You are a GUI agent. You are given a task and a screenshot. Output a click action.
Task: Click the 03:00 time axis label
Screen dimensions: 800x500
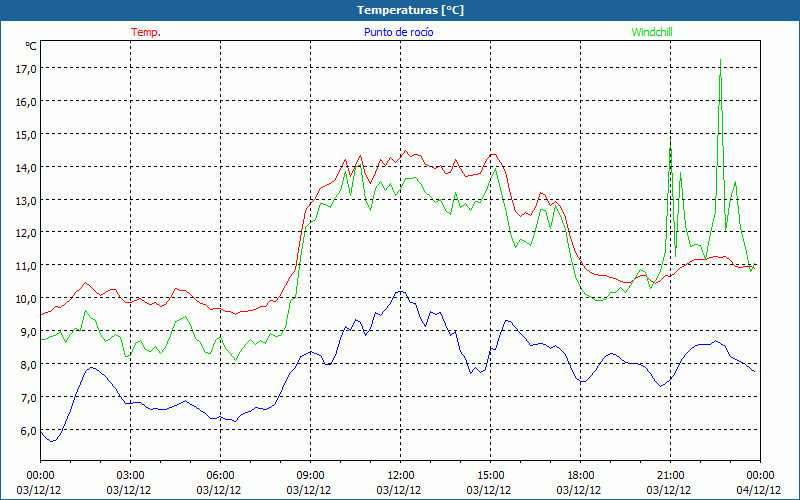pyautogui.click(x=131, y=476)
